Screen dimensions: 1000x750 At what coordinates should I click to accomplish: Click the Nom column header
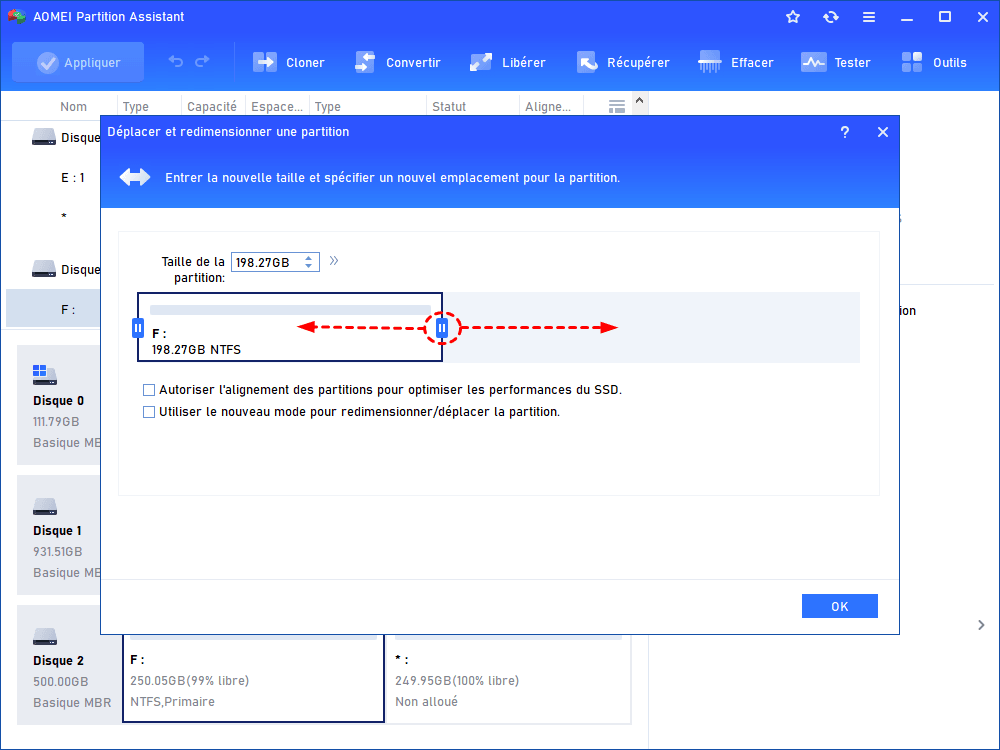(x=73, y=107)
